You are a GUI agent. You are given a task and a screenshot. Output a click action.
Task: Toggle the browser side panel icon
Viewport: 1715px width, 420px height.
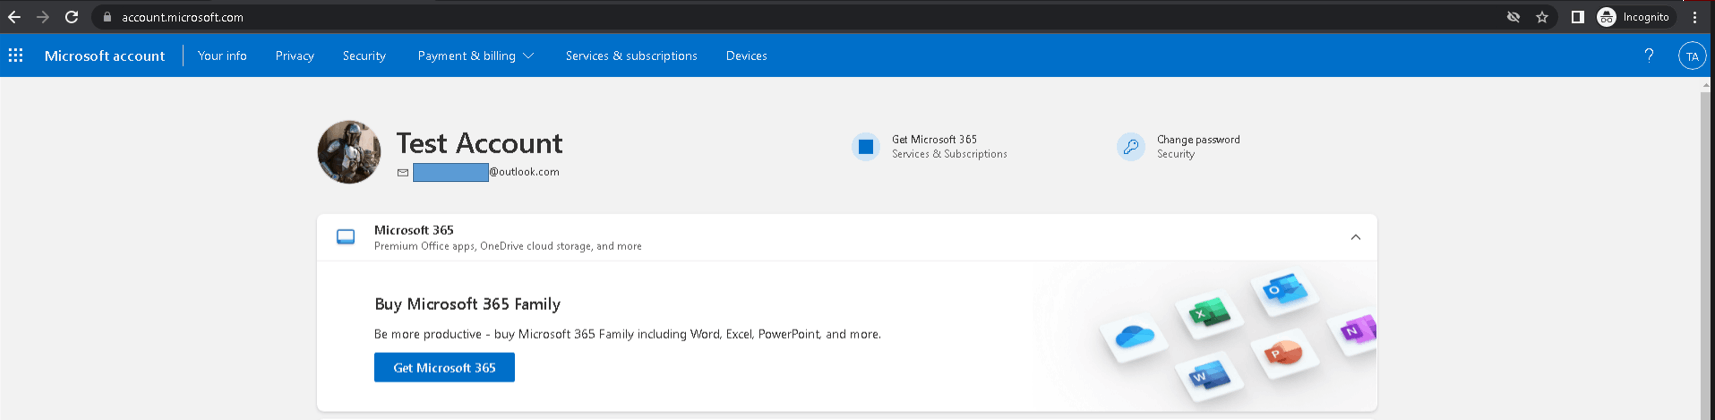tap(1577, 17)
